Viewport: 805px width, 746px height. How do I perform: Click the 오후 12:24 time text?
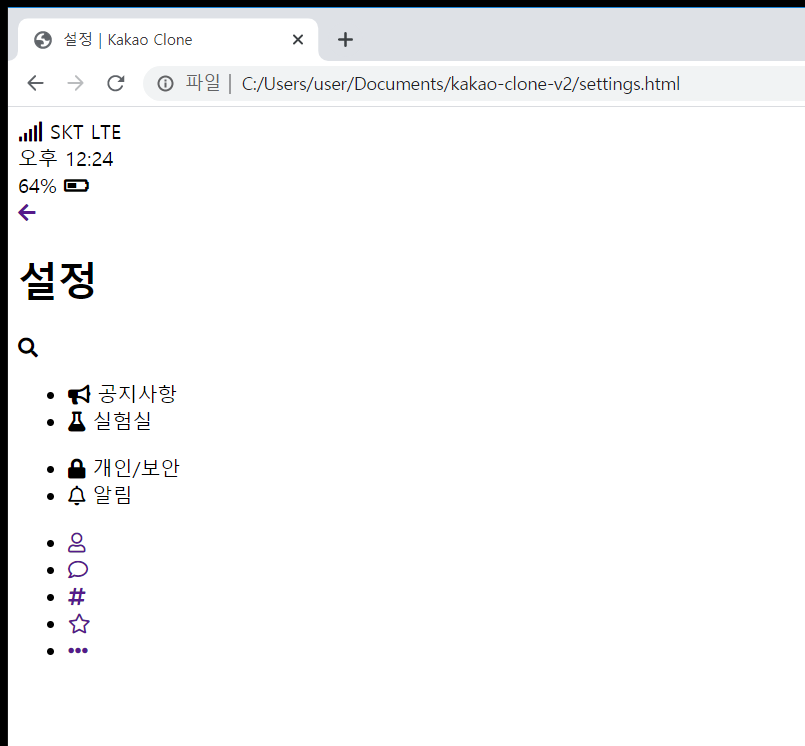pos(66,159)
